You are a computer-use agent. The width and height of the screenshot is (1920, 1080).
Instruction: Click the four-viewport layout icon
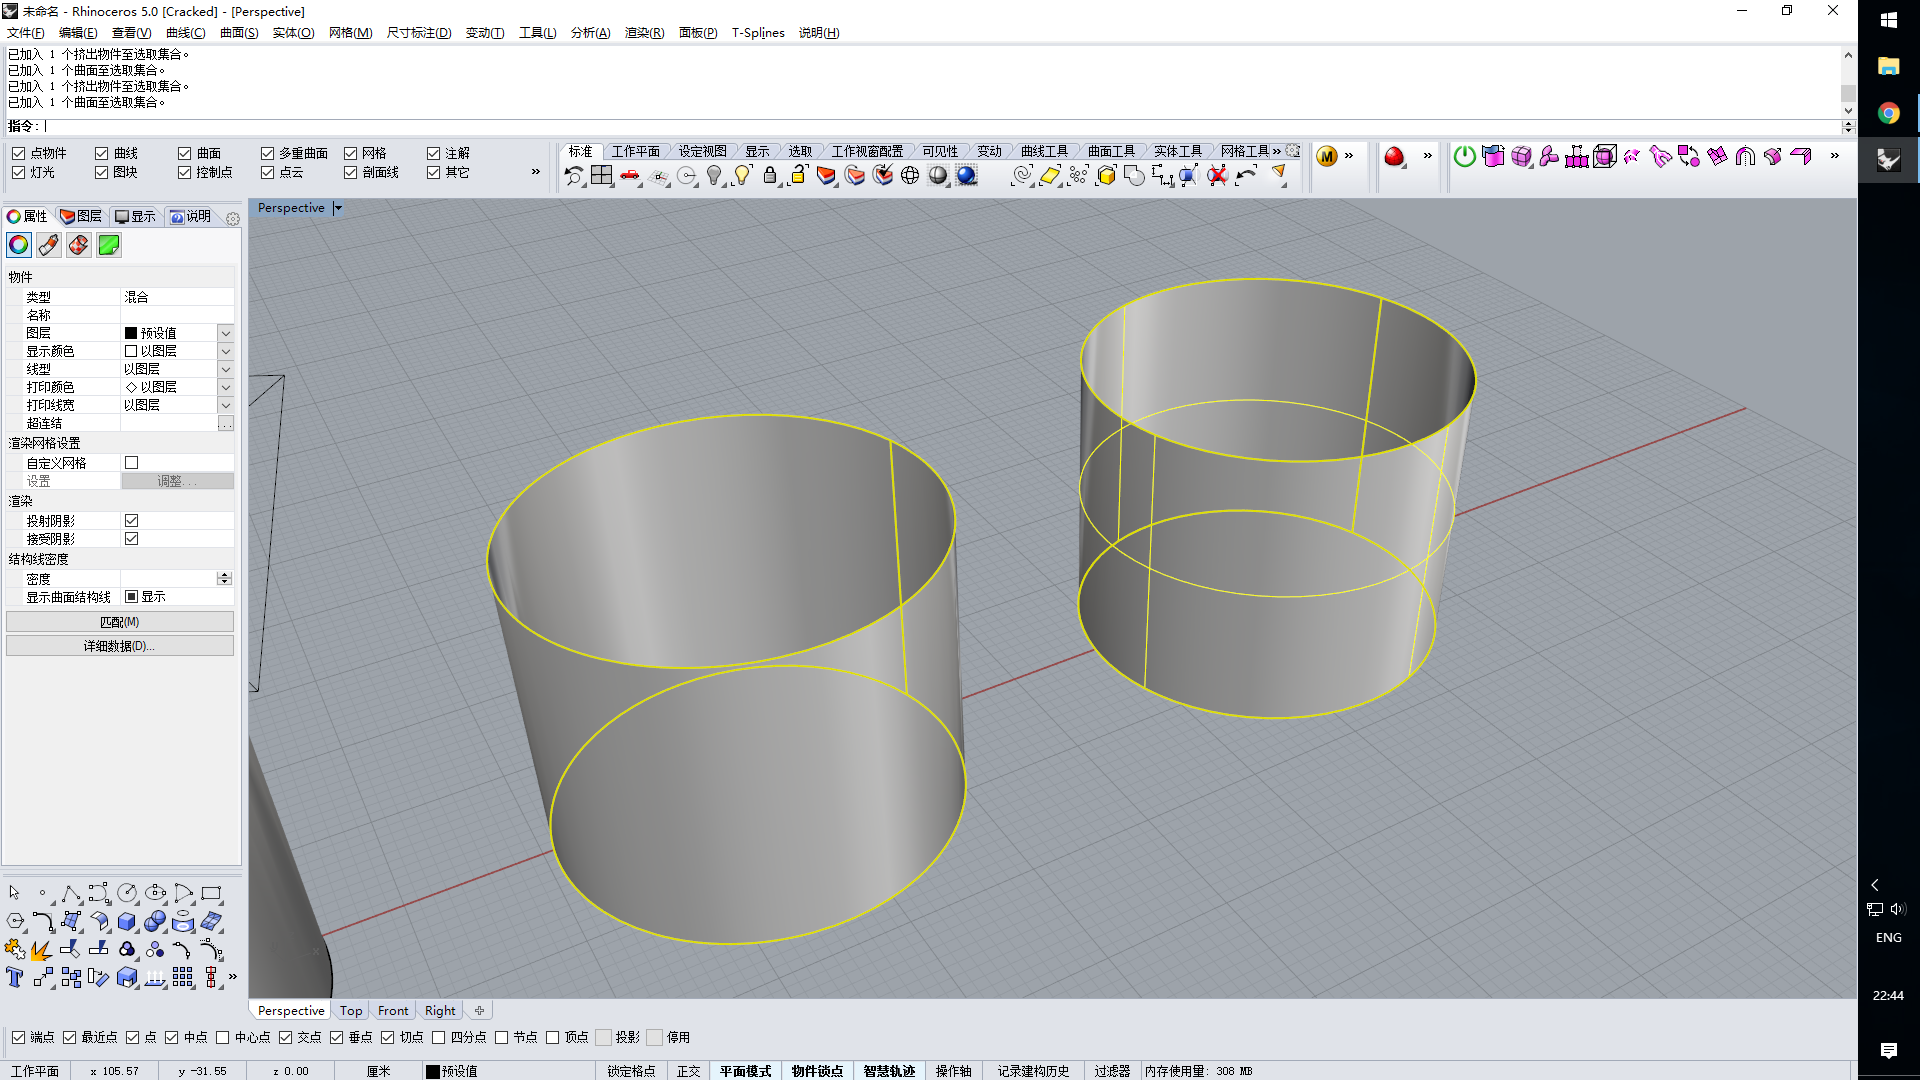coord(601,176)
